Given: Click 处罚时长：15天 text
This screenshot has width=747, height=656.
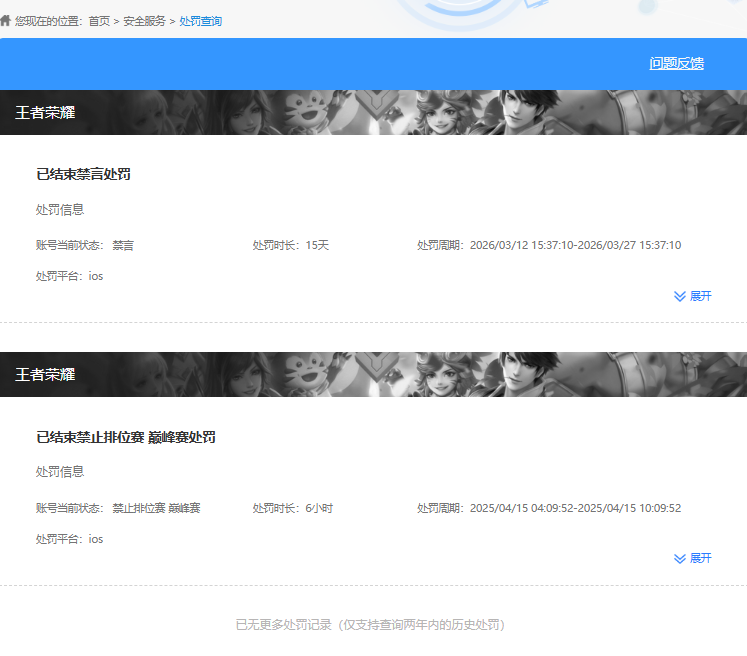Looking at the screenshot, I should [291, 245].
